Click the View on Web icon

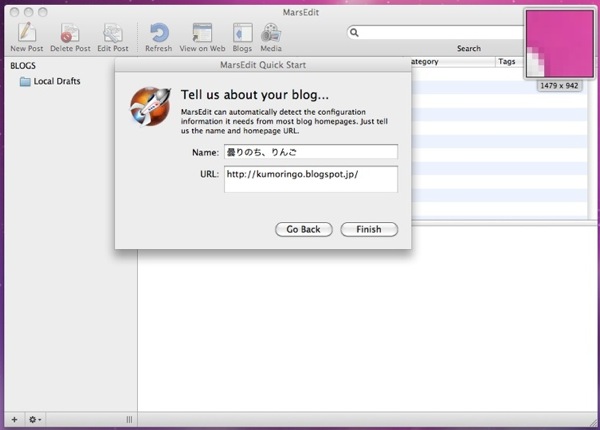click(x=202, y=32)
